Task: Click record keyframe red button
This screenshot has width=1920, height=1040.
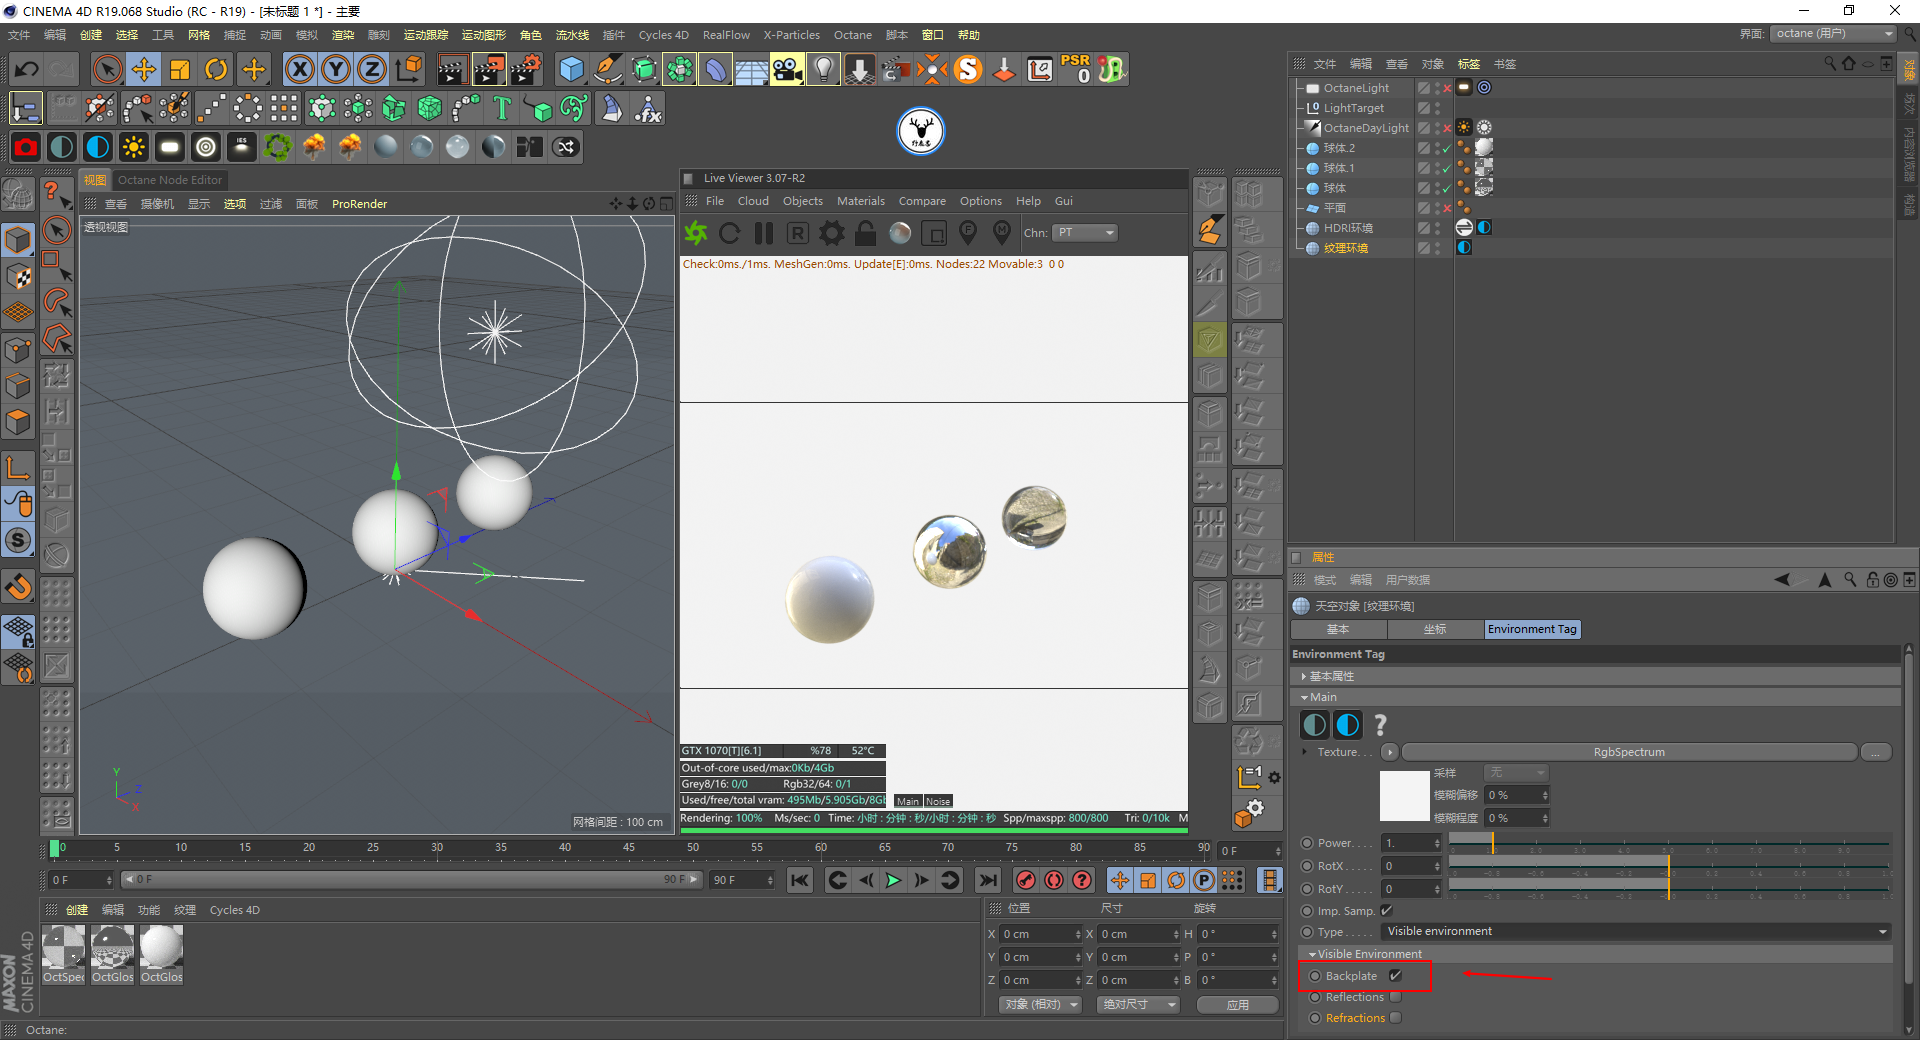Action: click(x=1025, y=880)
